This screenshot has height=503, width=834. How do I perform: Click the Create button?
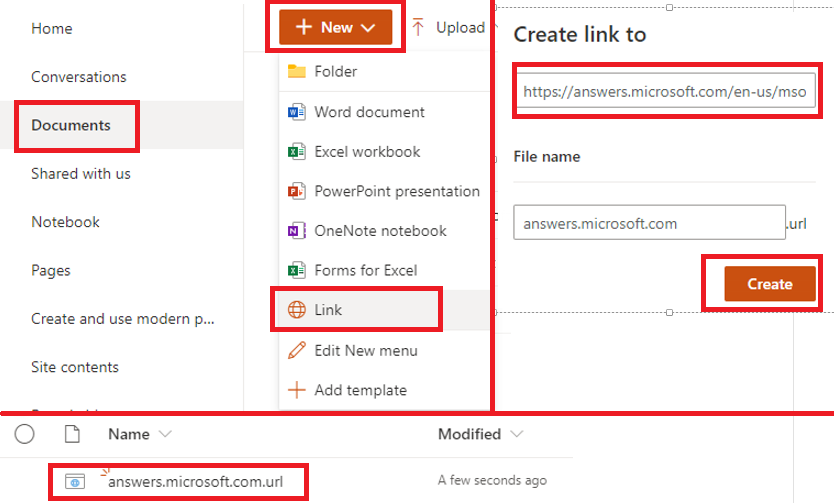(x=770, y=284)
